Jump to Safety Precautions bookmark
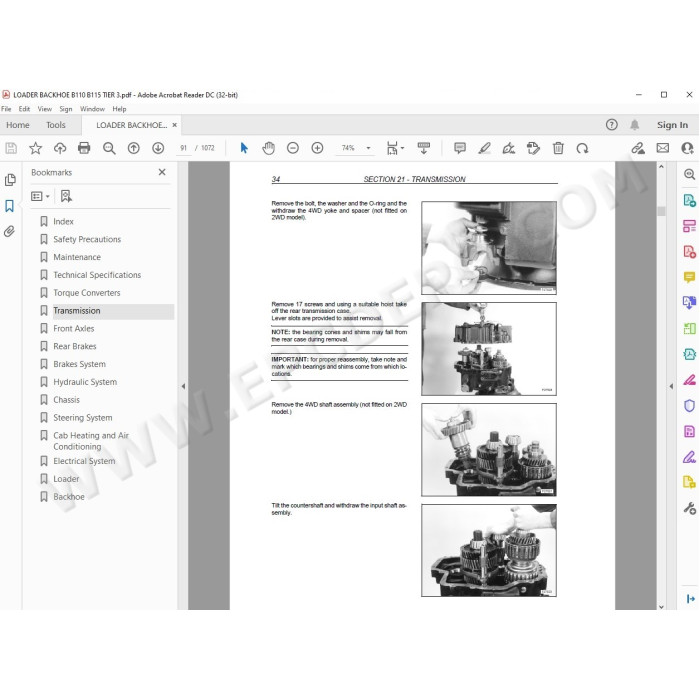The height and width of the screenshot is (700, 700). 87,239
